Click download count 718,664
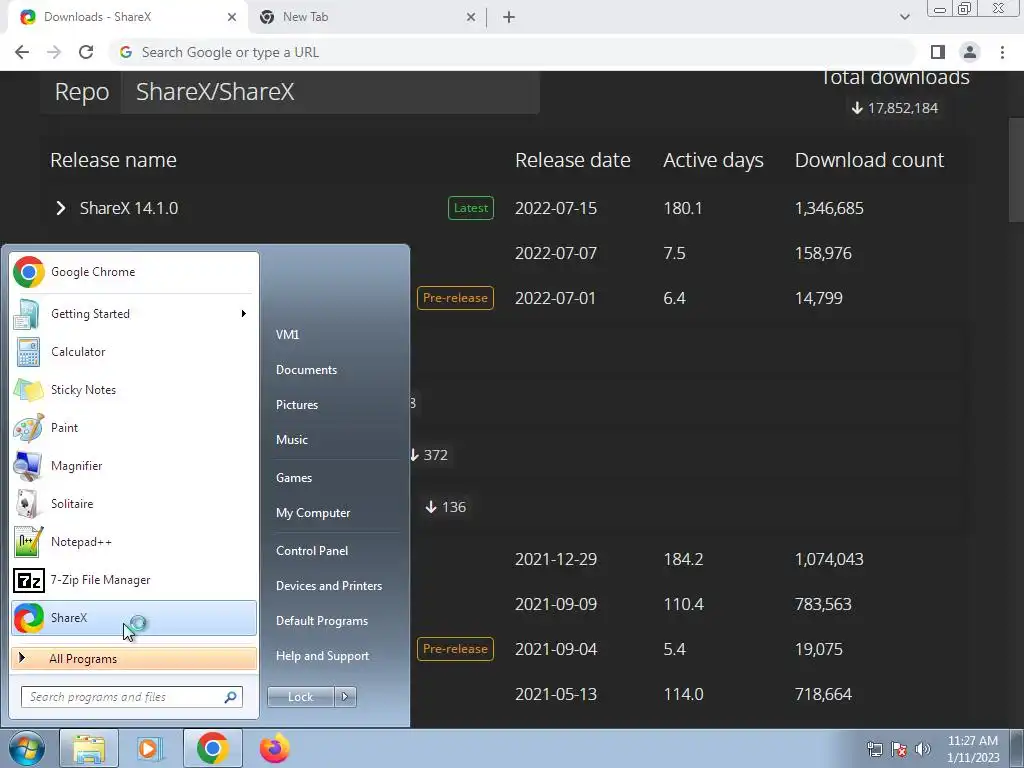 point(823,694)
